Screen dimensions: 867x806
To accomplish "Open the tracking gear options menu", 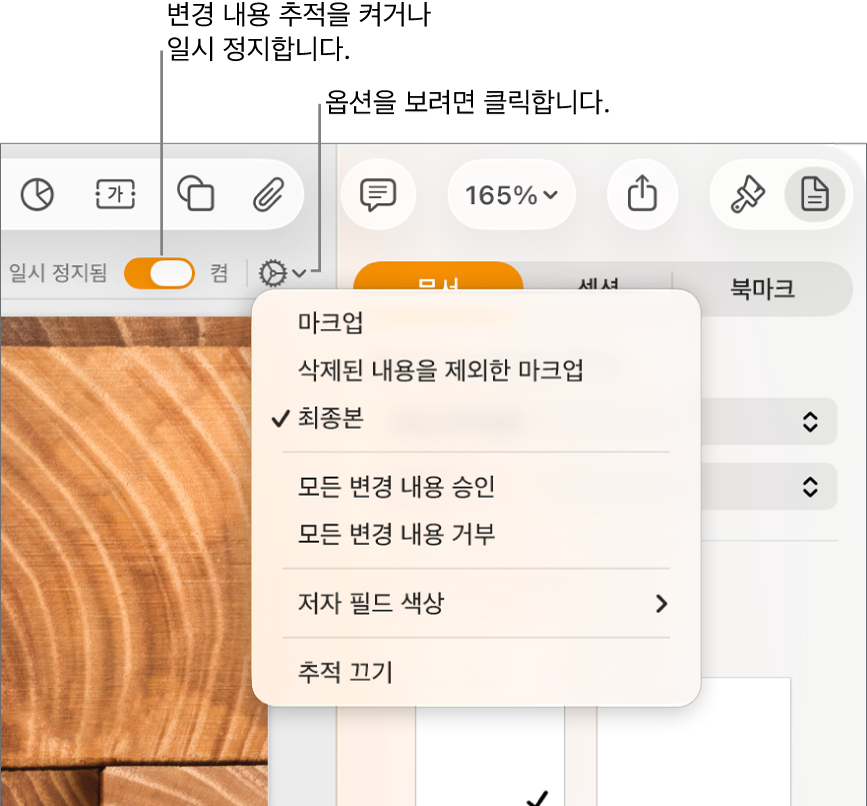I will click(x=282, y=273).
